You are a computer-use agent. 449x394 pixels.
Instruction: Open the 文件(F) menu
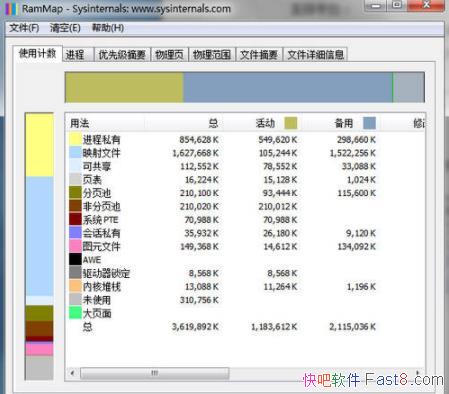pyautogui.click(x=24, y=28)
